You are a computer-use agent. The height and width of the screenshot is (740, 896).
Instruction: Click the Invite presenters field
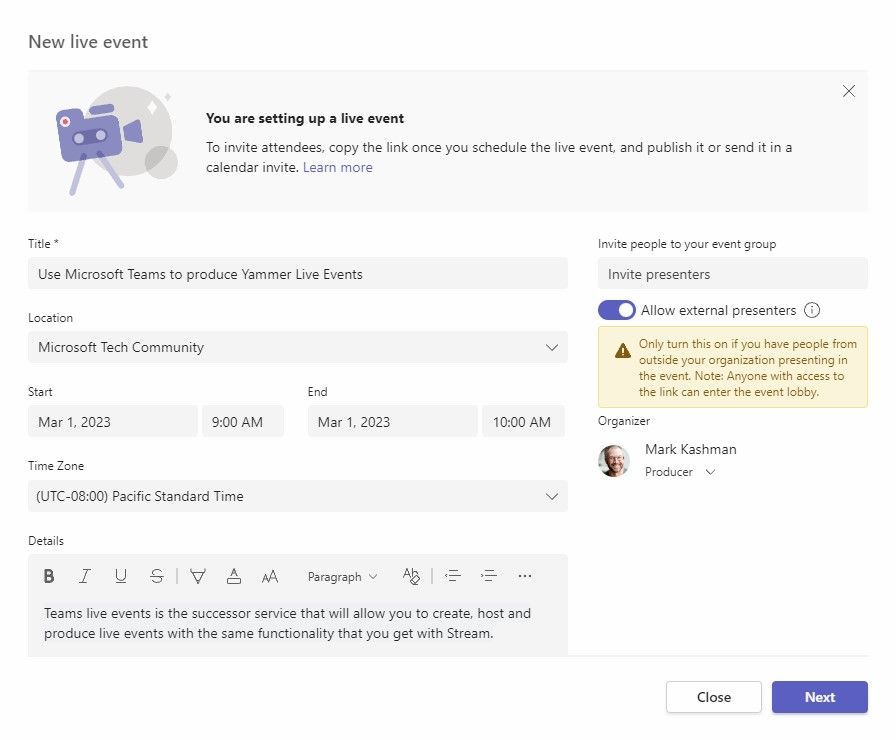tap(733, 274)
